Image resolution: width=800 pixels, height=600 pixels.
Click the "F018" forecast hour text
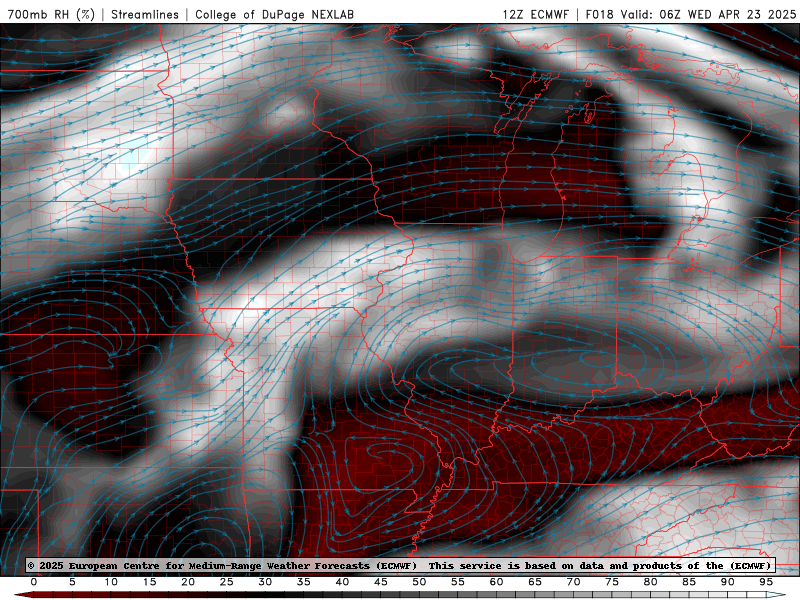point(599,14)
